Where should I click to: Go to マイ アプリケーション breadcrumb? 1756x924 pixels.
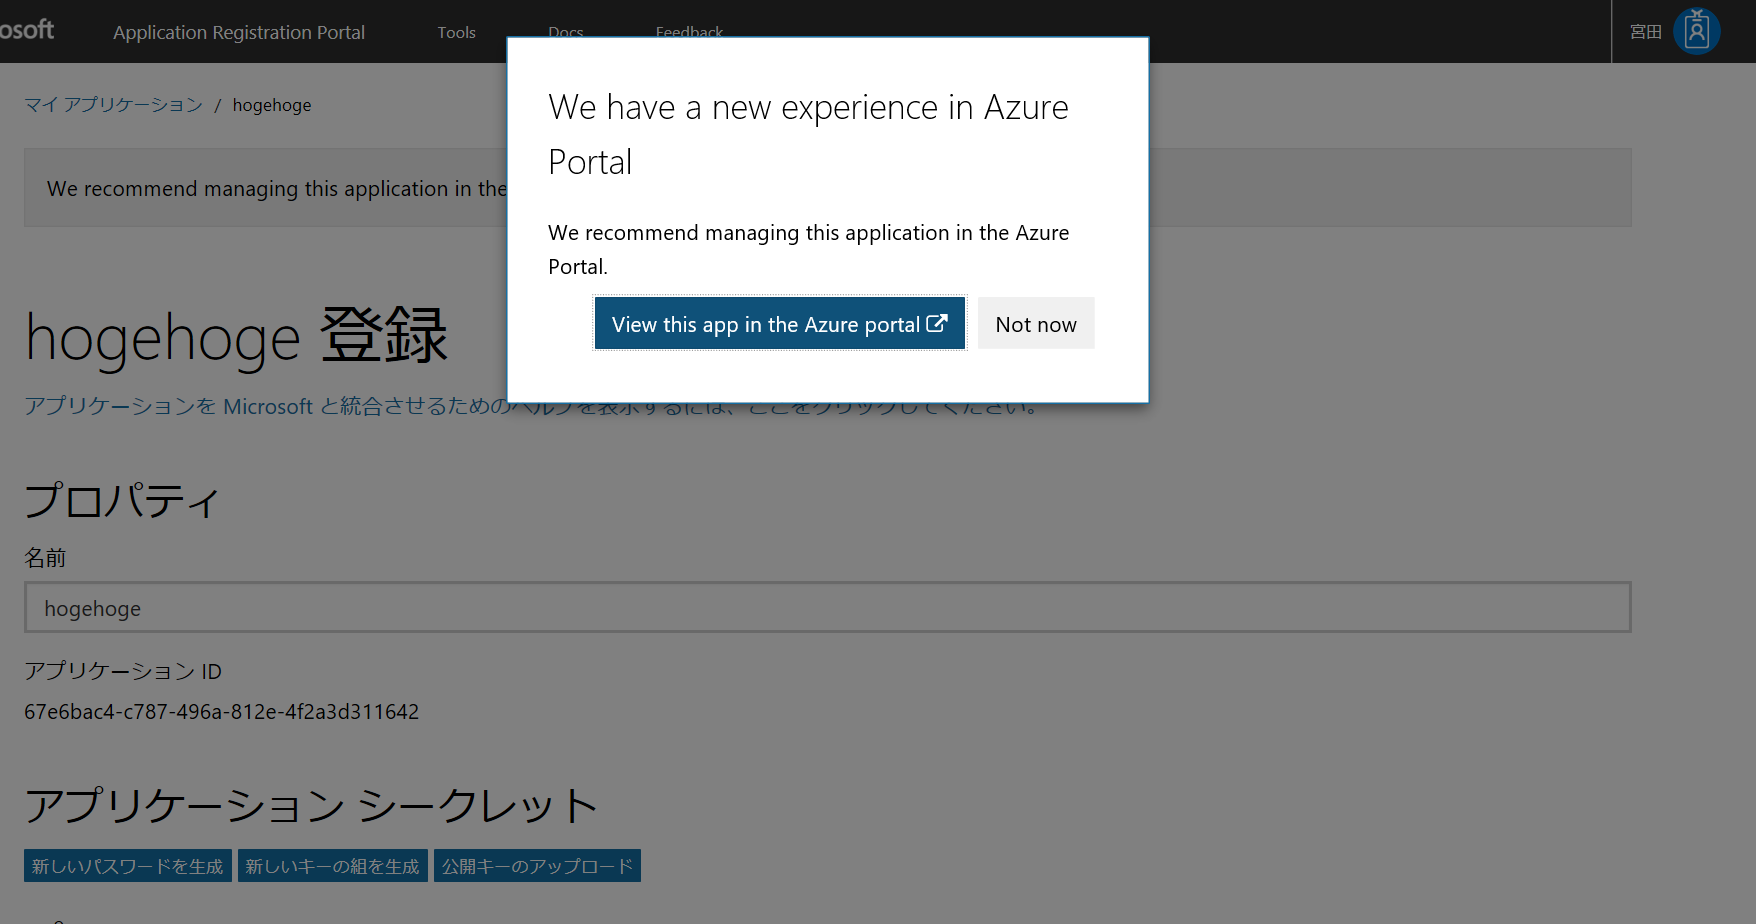coord(114,105)
